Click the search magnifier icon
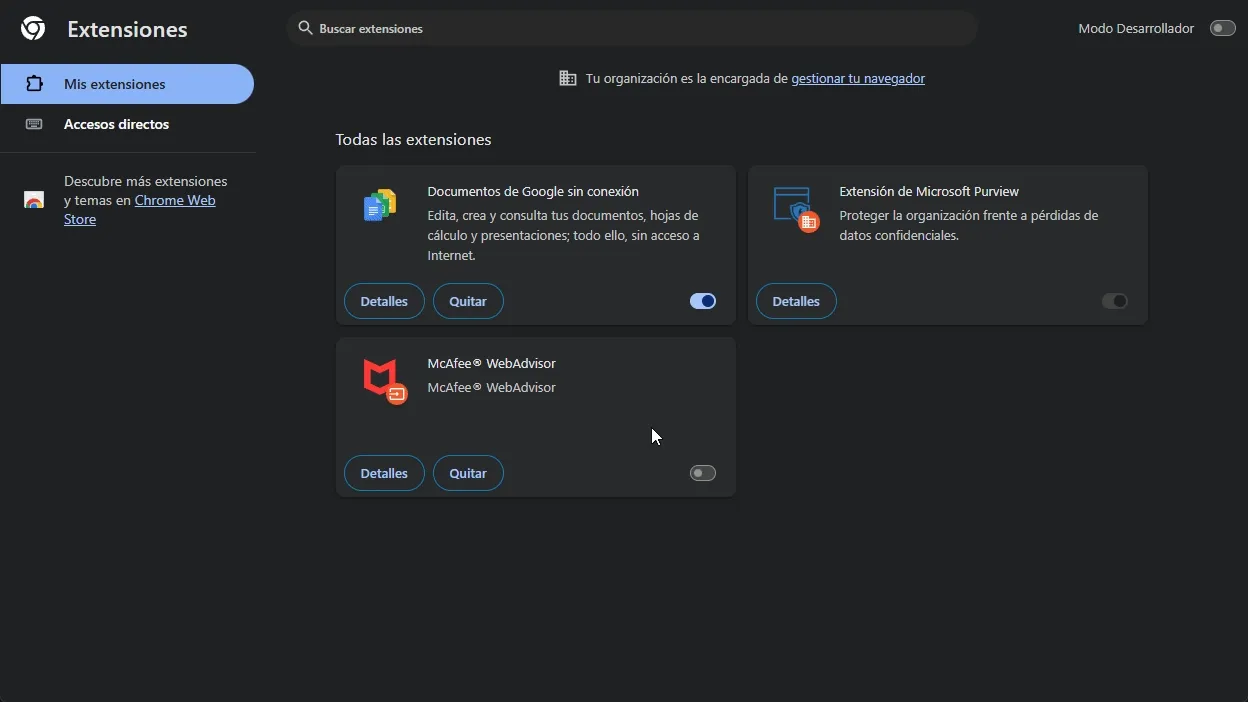The height and width of the screenshot is (702, 1248). tap(305, 28)
